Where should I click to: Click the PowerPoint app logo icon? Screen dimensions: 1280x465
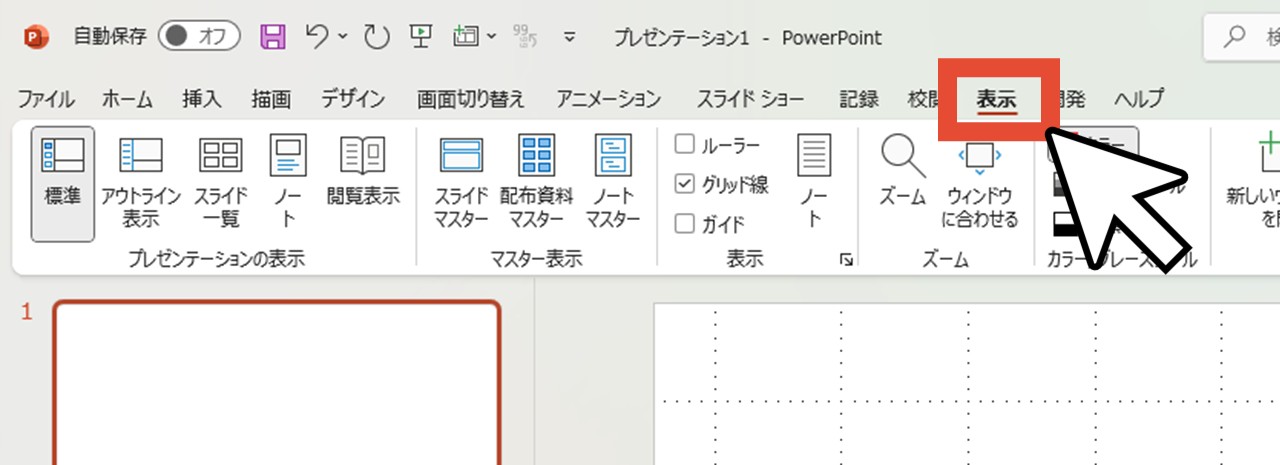pyautogui.click(x=36, y=37)
